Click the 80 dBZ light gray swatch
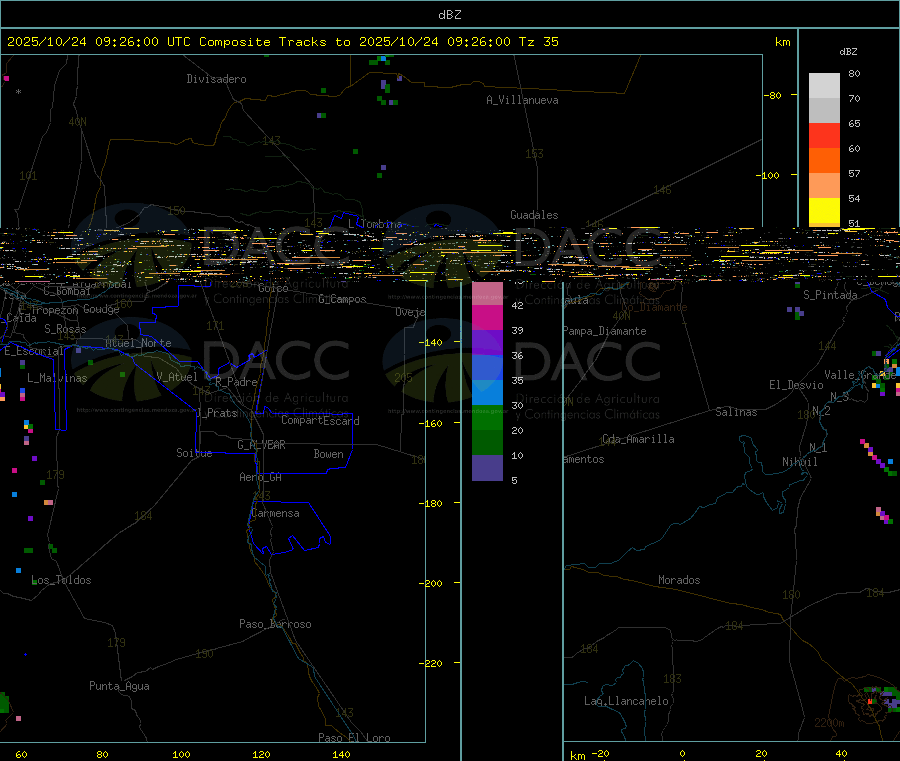900x761 pixels. [824, 86]
